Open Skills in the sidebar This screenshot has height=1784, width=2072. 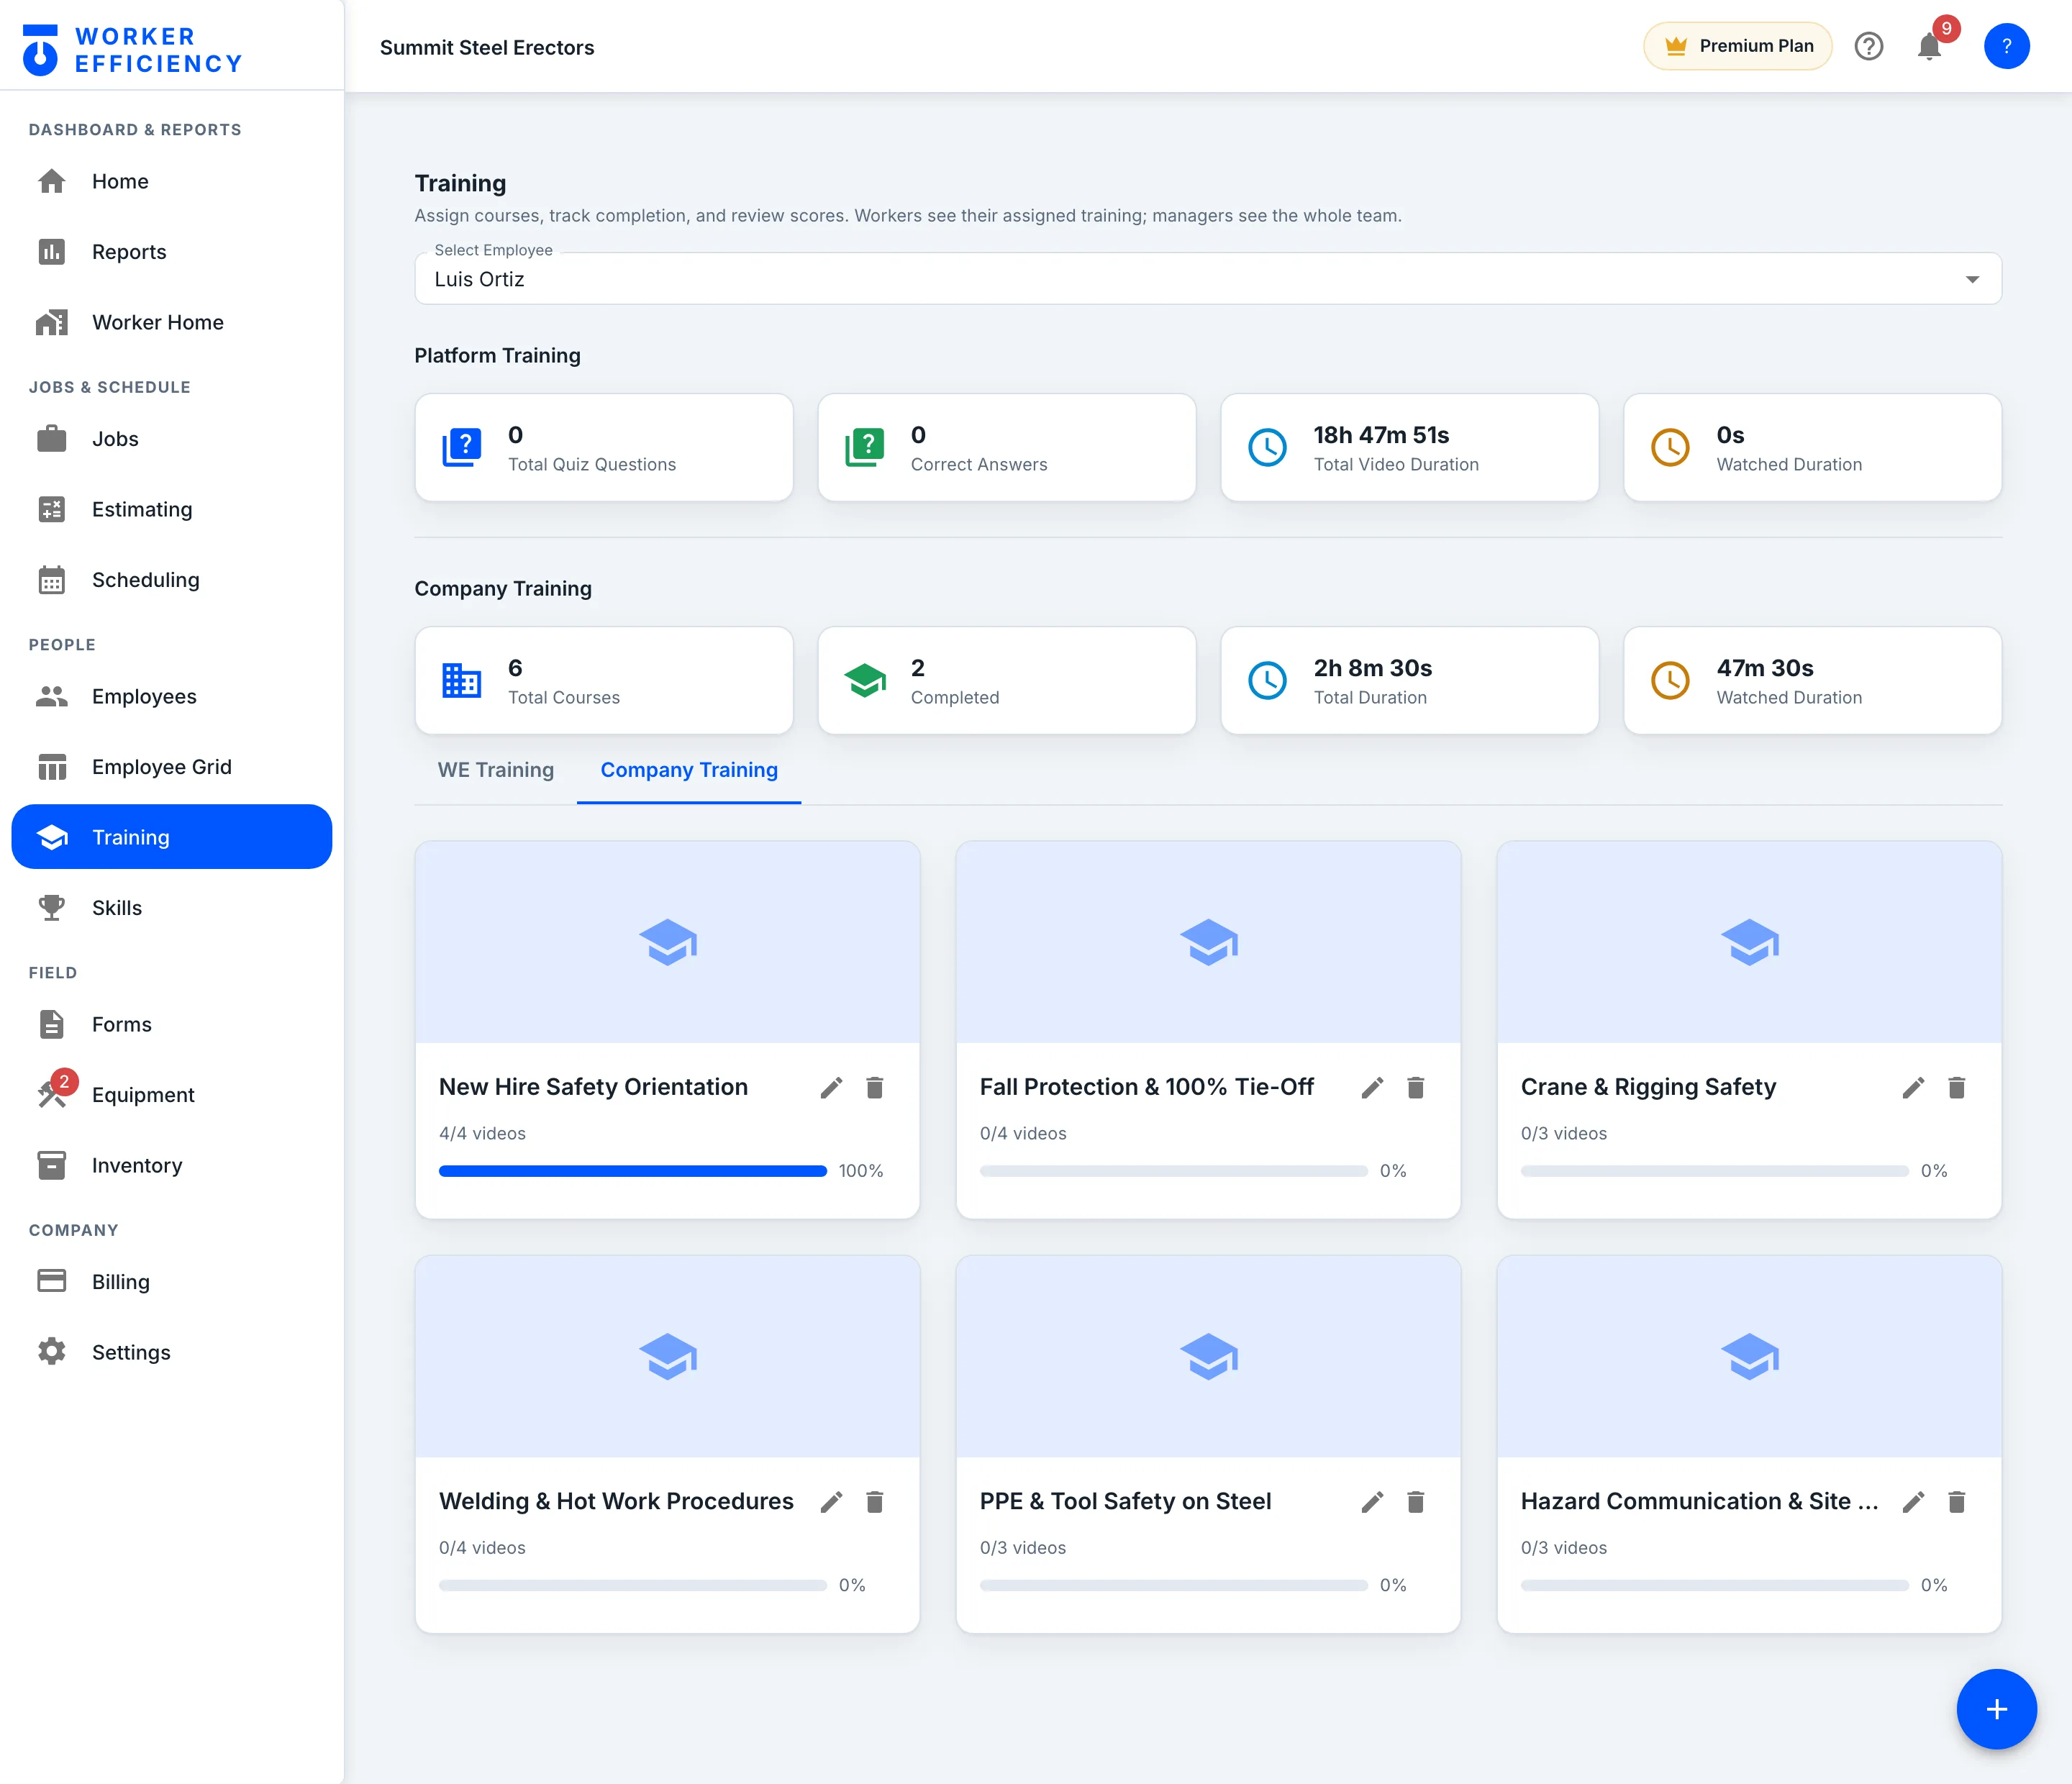[x=171, y=908]
